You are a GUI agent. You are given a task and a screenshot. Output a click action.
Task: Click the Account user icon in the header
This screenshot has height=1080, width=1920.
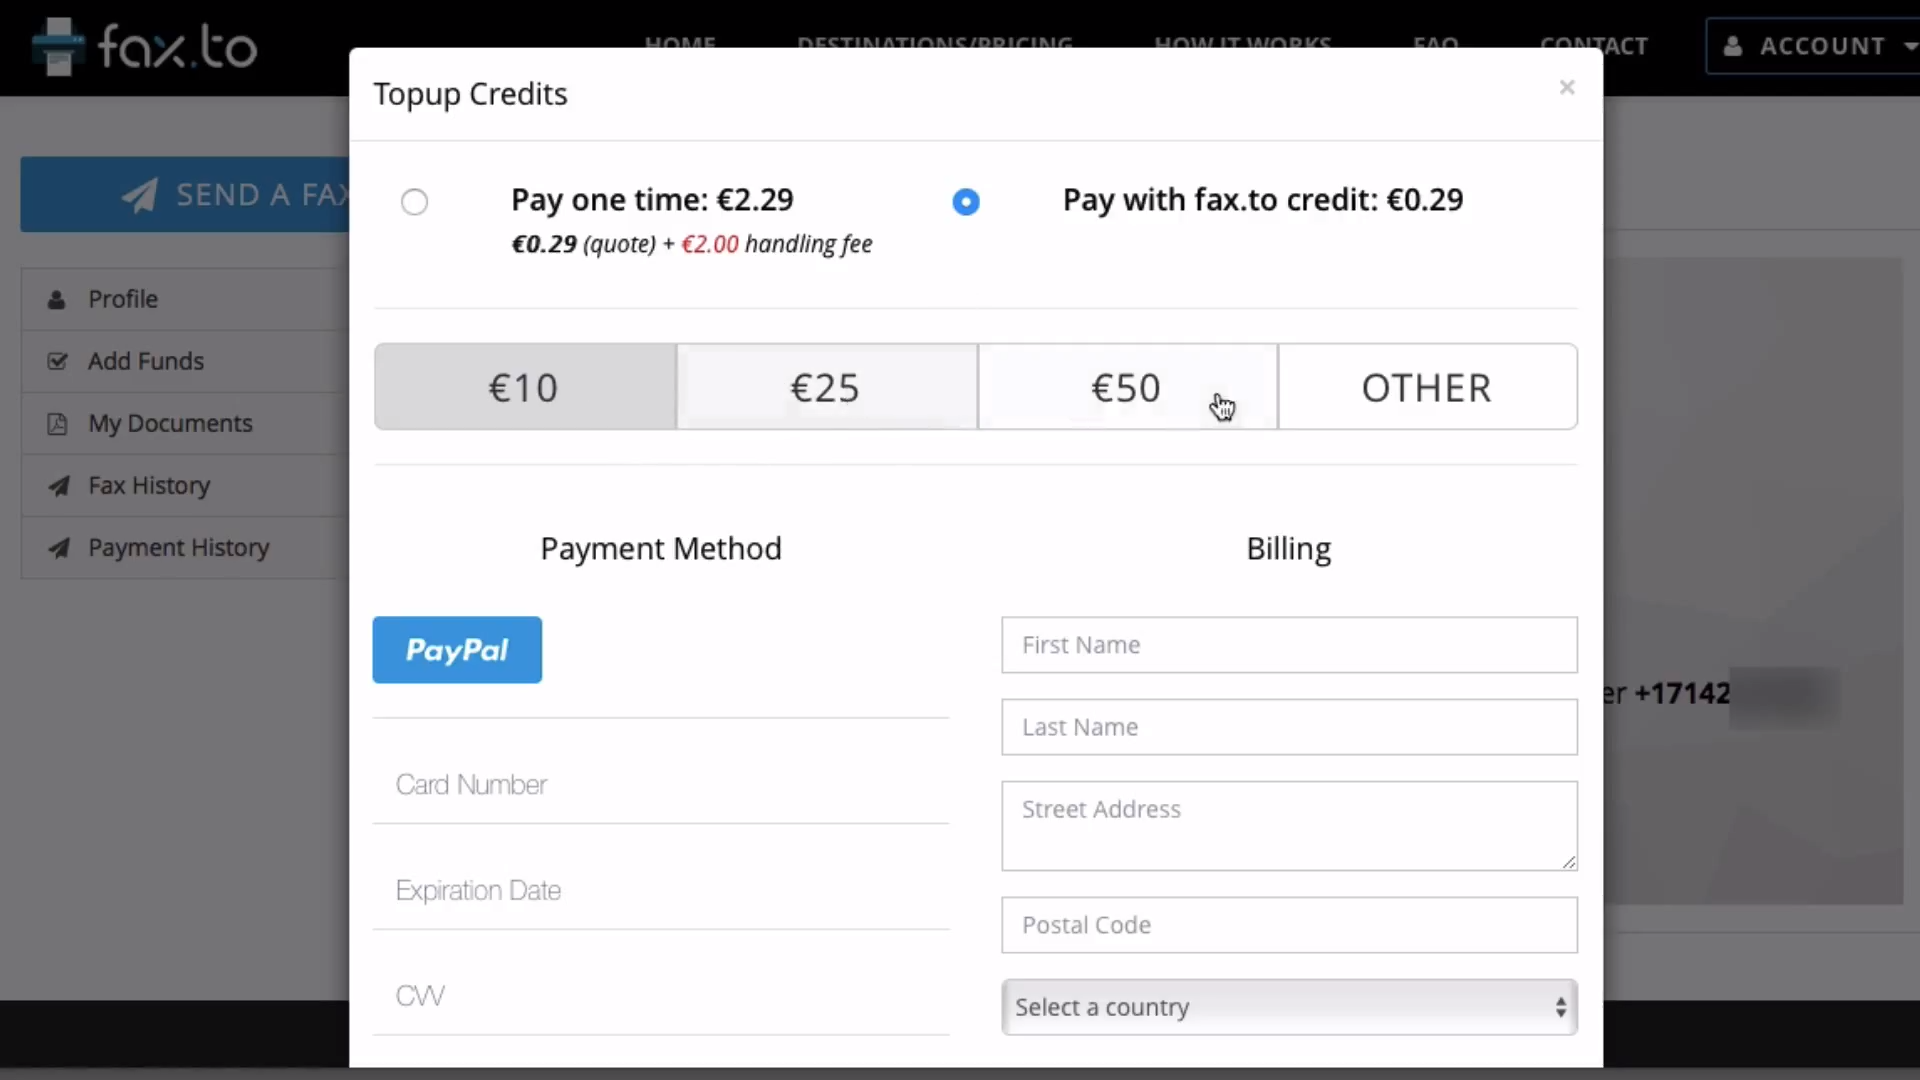coord(1733,46)
